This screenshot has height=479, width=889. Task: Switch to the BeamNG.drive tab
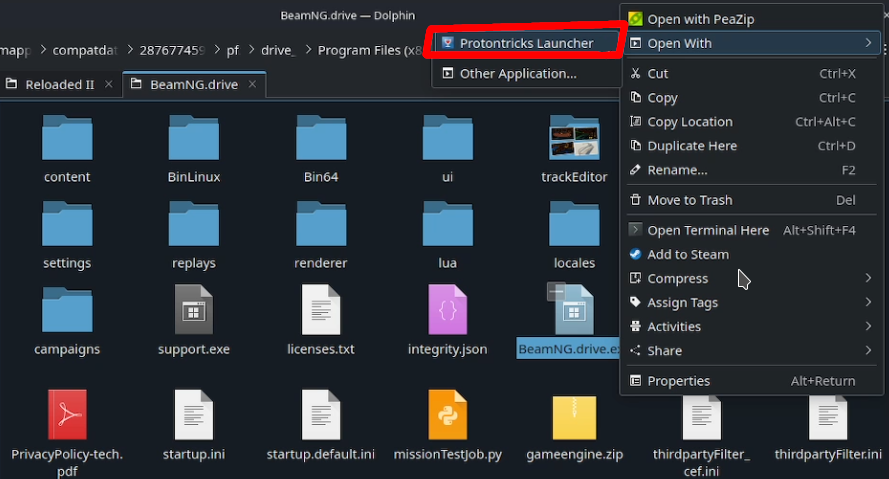(194, 84)
